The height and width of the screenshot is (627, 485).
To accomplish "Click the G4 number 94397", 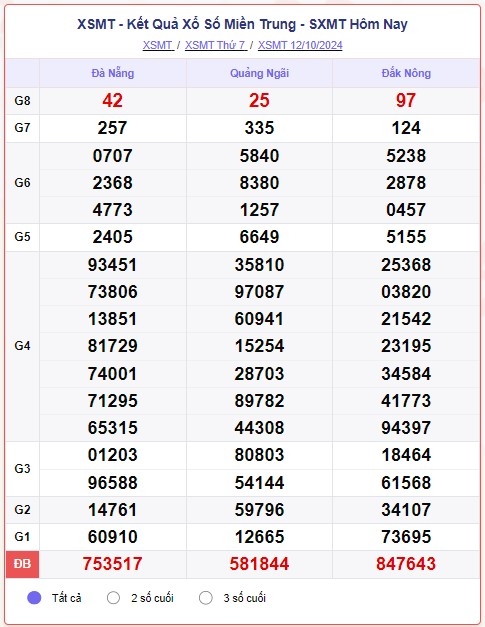I will click(406, 428).
